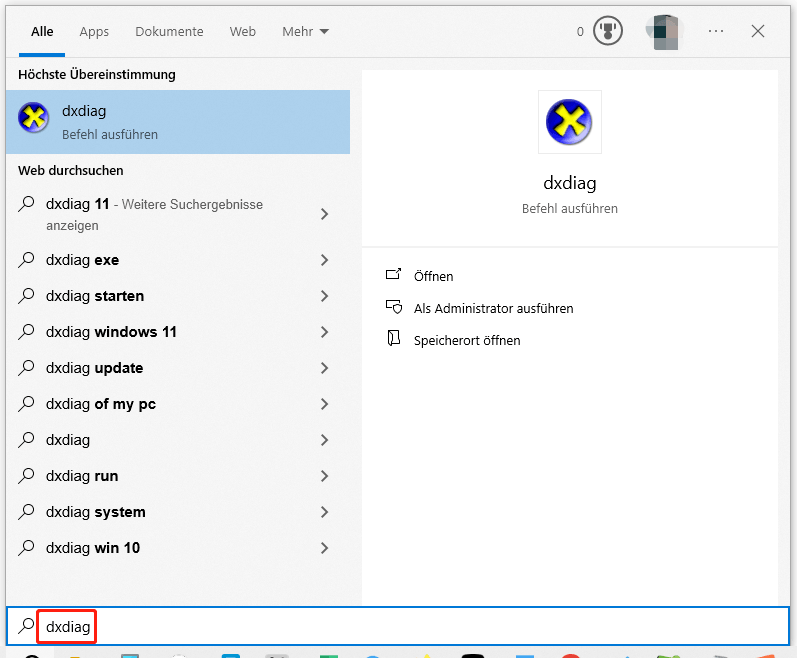
Task: Select the dxdiag starten web suggestion
Action: pyautogui.click(x=95, y=296)
